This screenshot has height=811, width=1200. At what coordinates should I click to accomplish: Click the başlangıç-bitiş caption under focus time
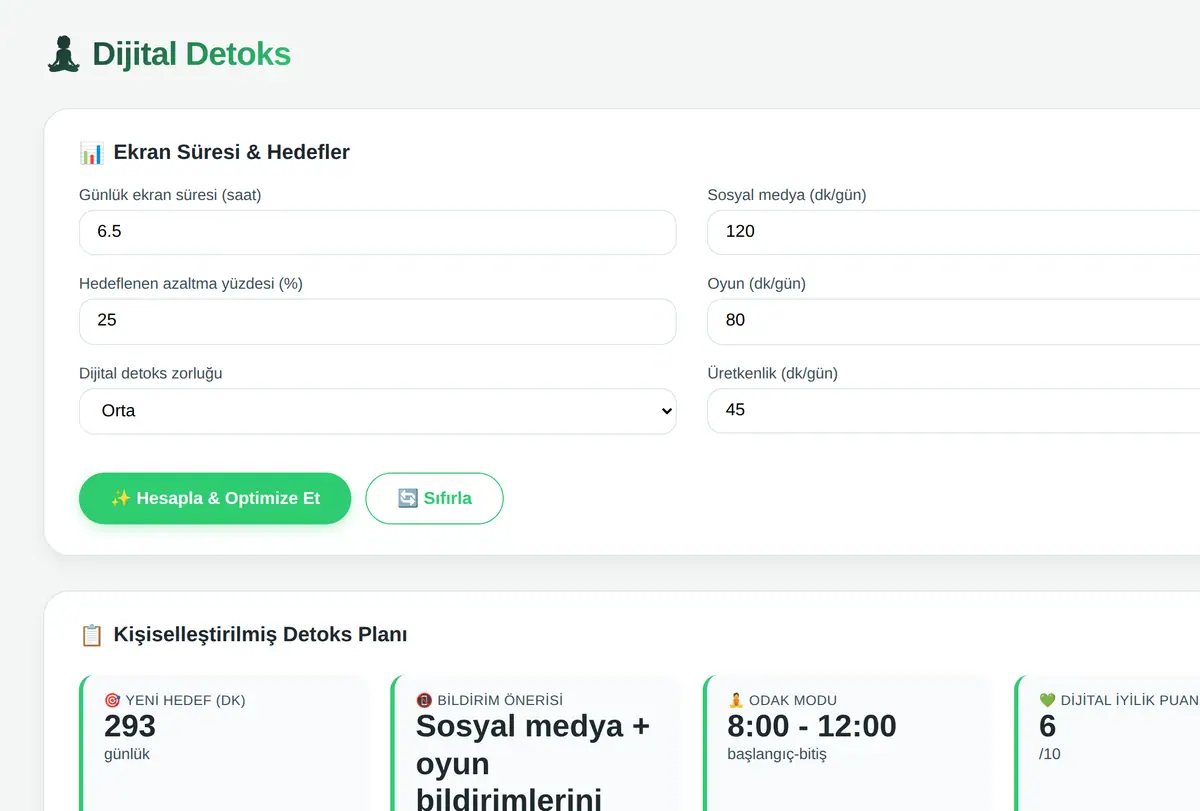pos(777,754)
